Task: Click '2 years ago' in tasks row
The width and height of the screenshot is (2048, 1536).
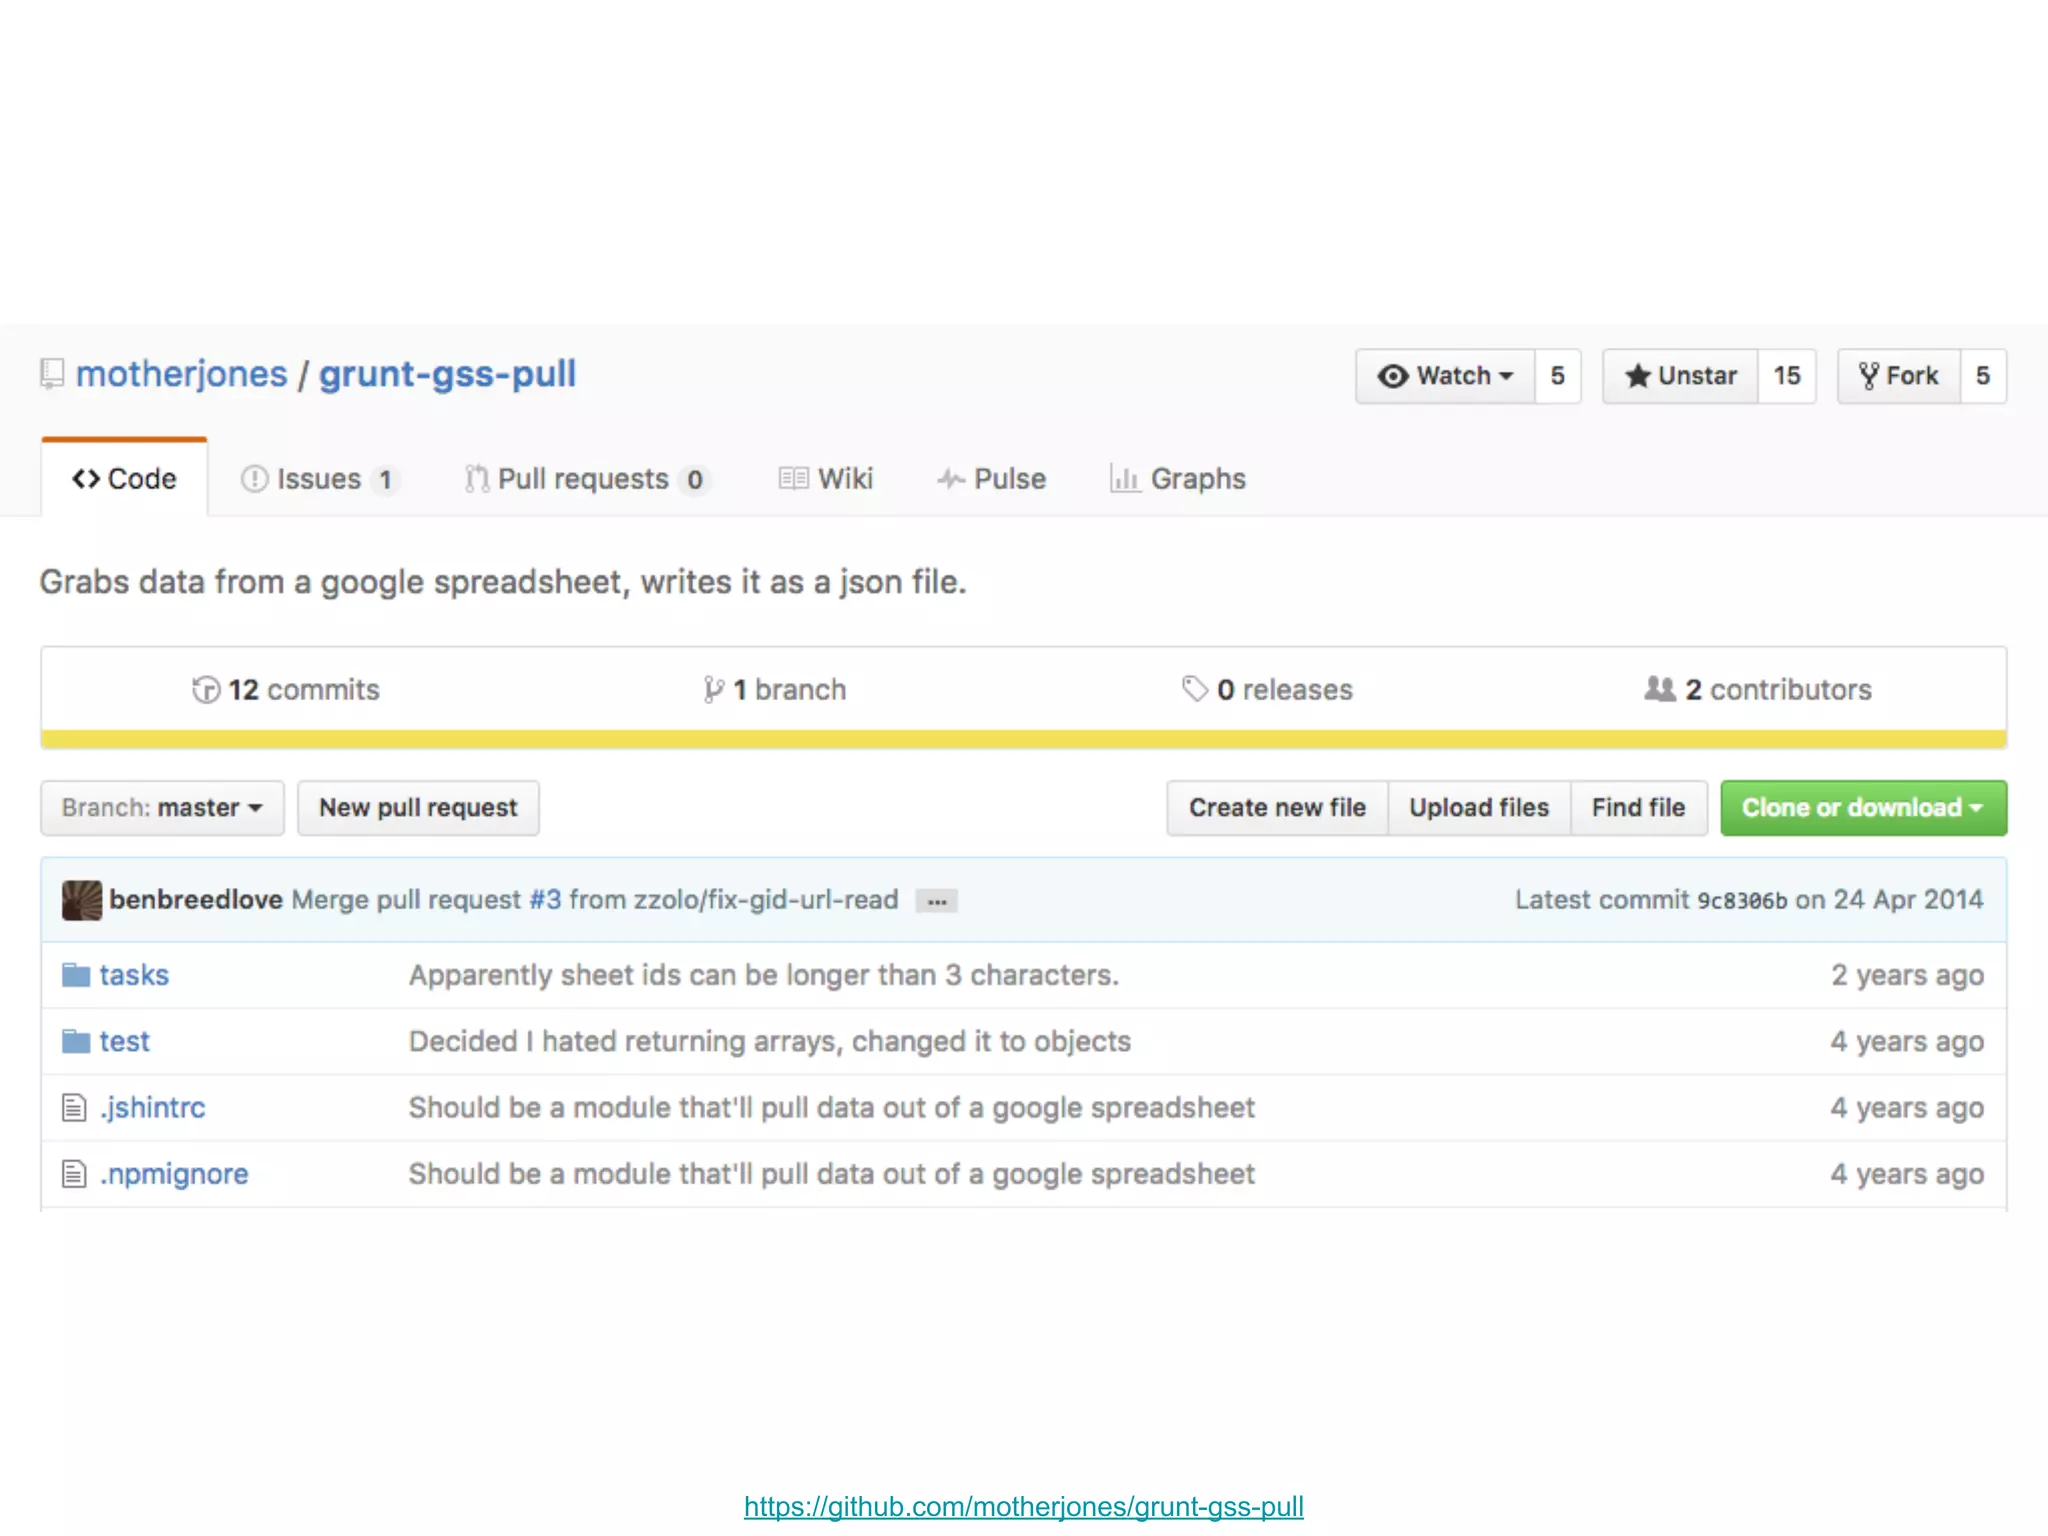Action: pyautogui.click(x=1907, y=975)
